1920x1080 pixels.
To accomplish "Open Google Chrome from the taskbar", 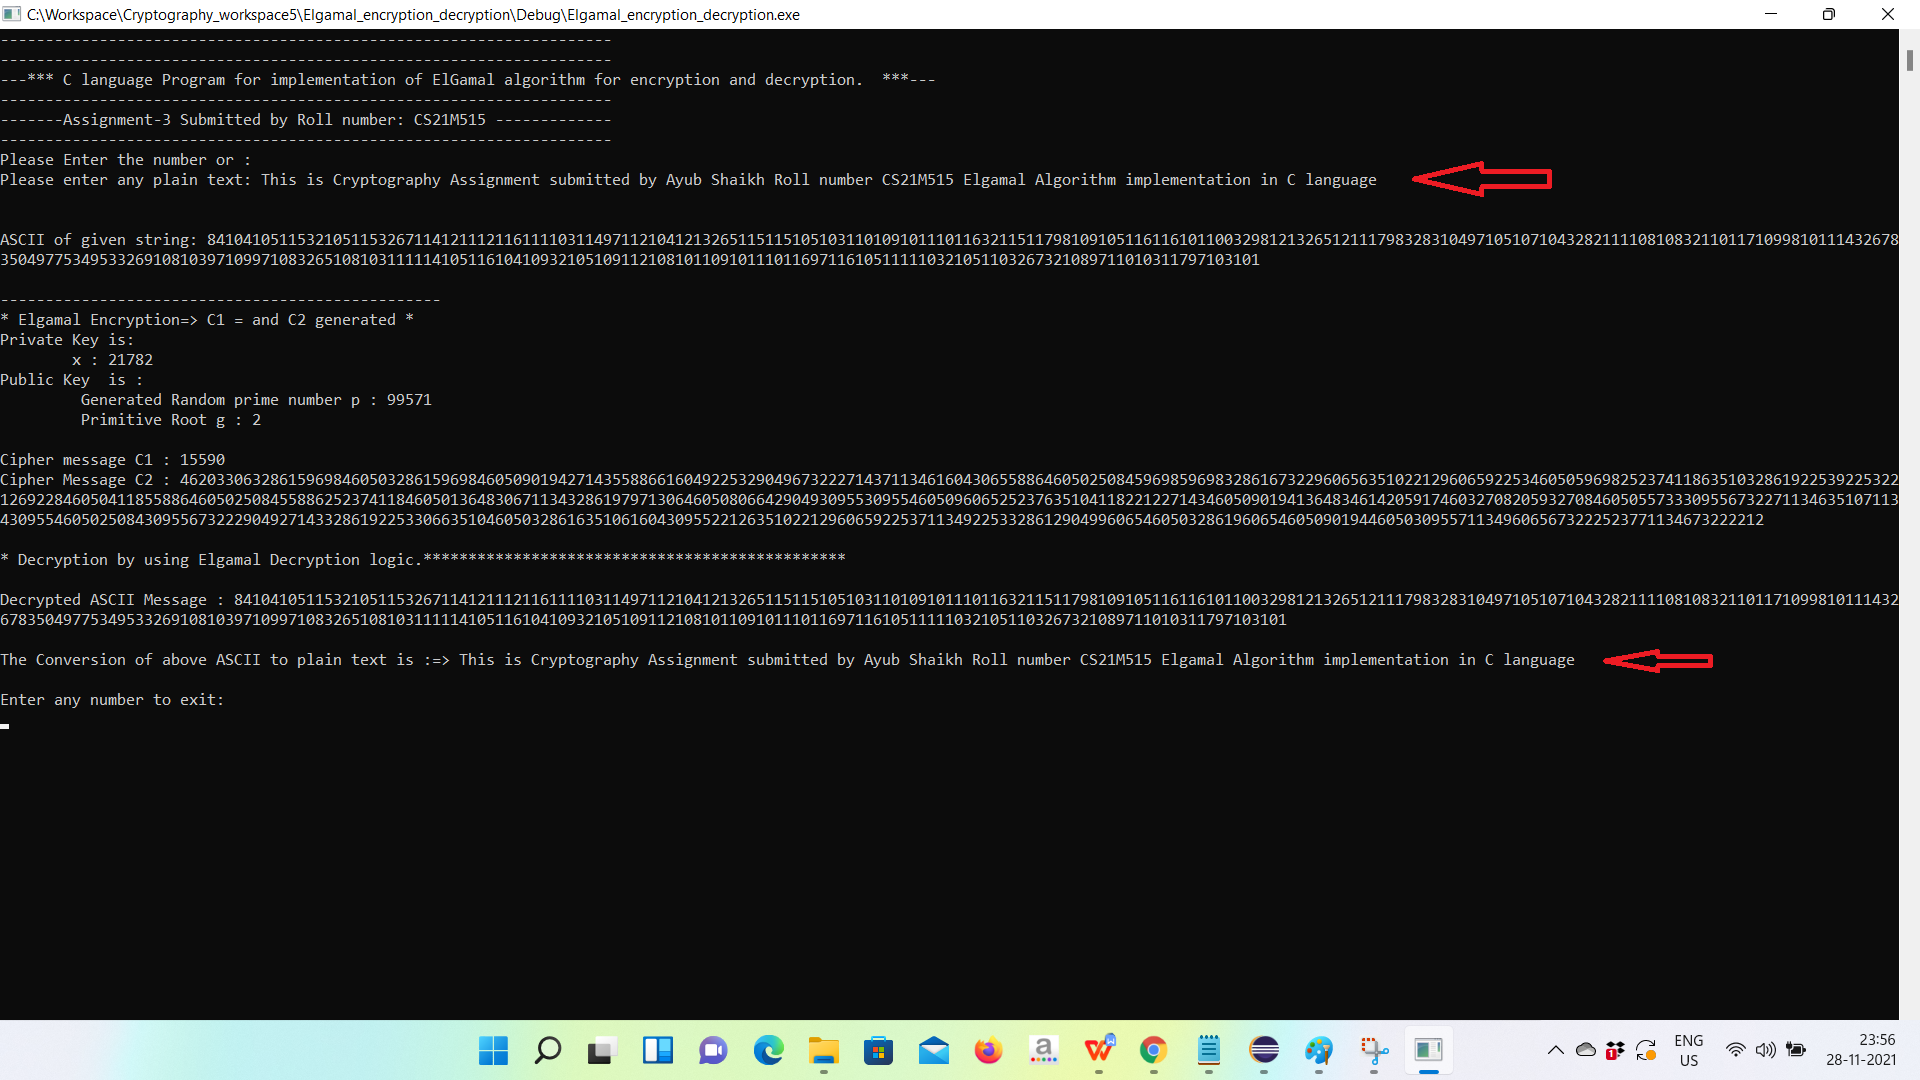I will coord(1153,1051).
